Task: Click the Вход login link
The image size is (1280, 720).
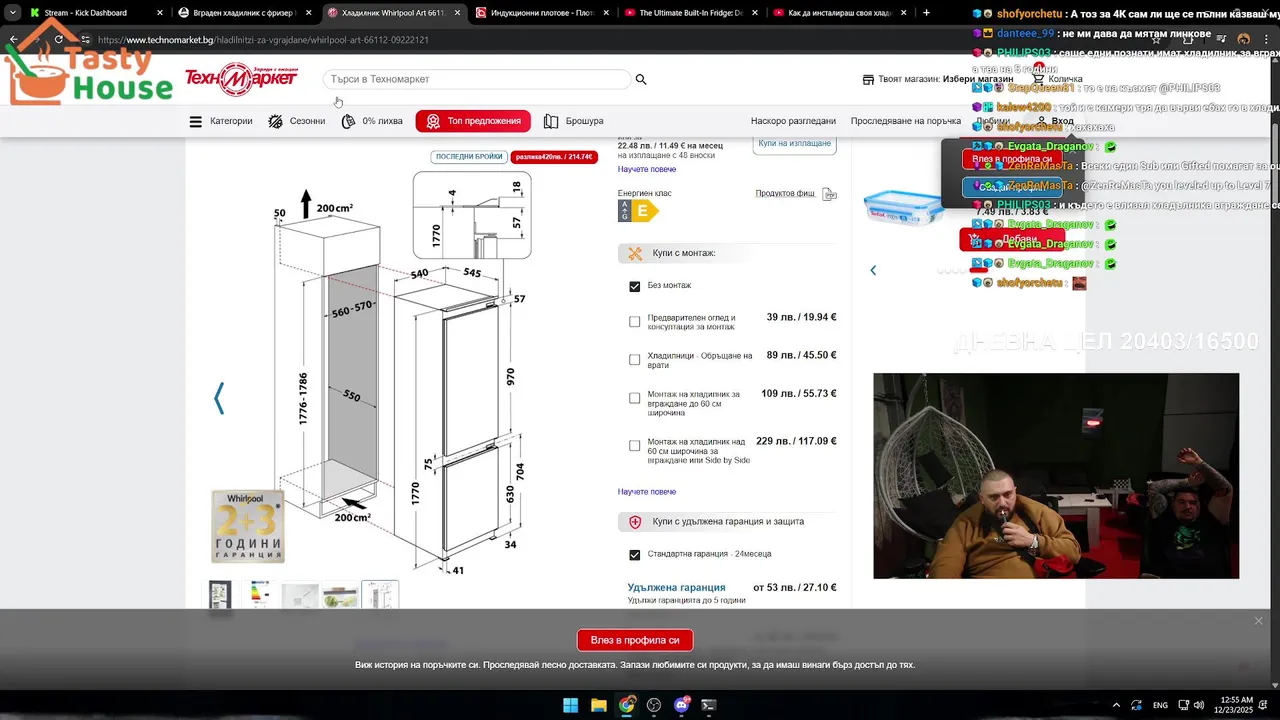Action: tap(1062, 121)
